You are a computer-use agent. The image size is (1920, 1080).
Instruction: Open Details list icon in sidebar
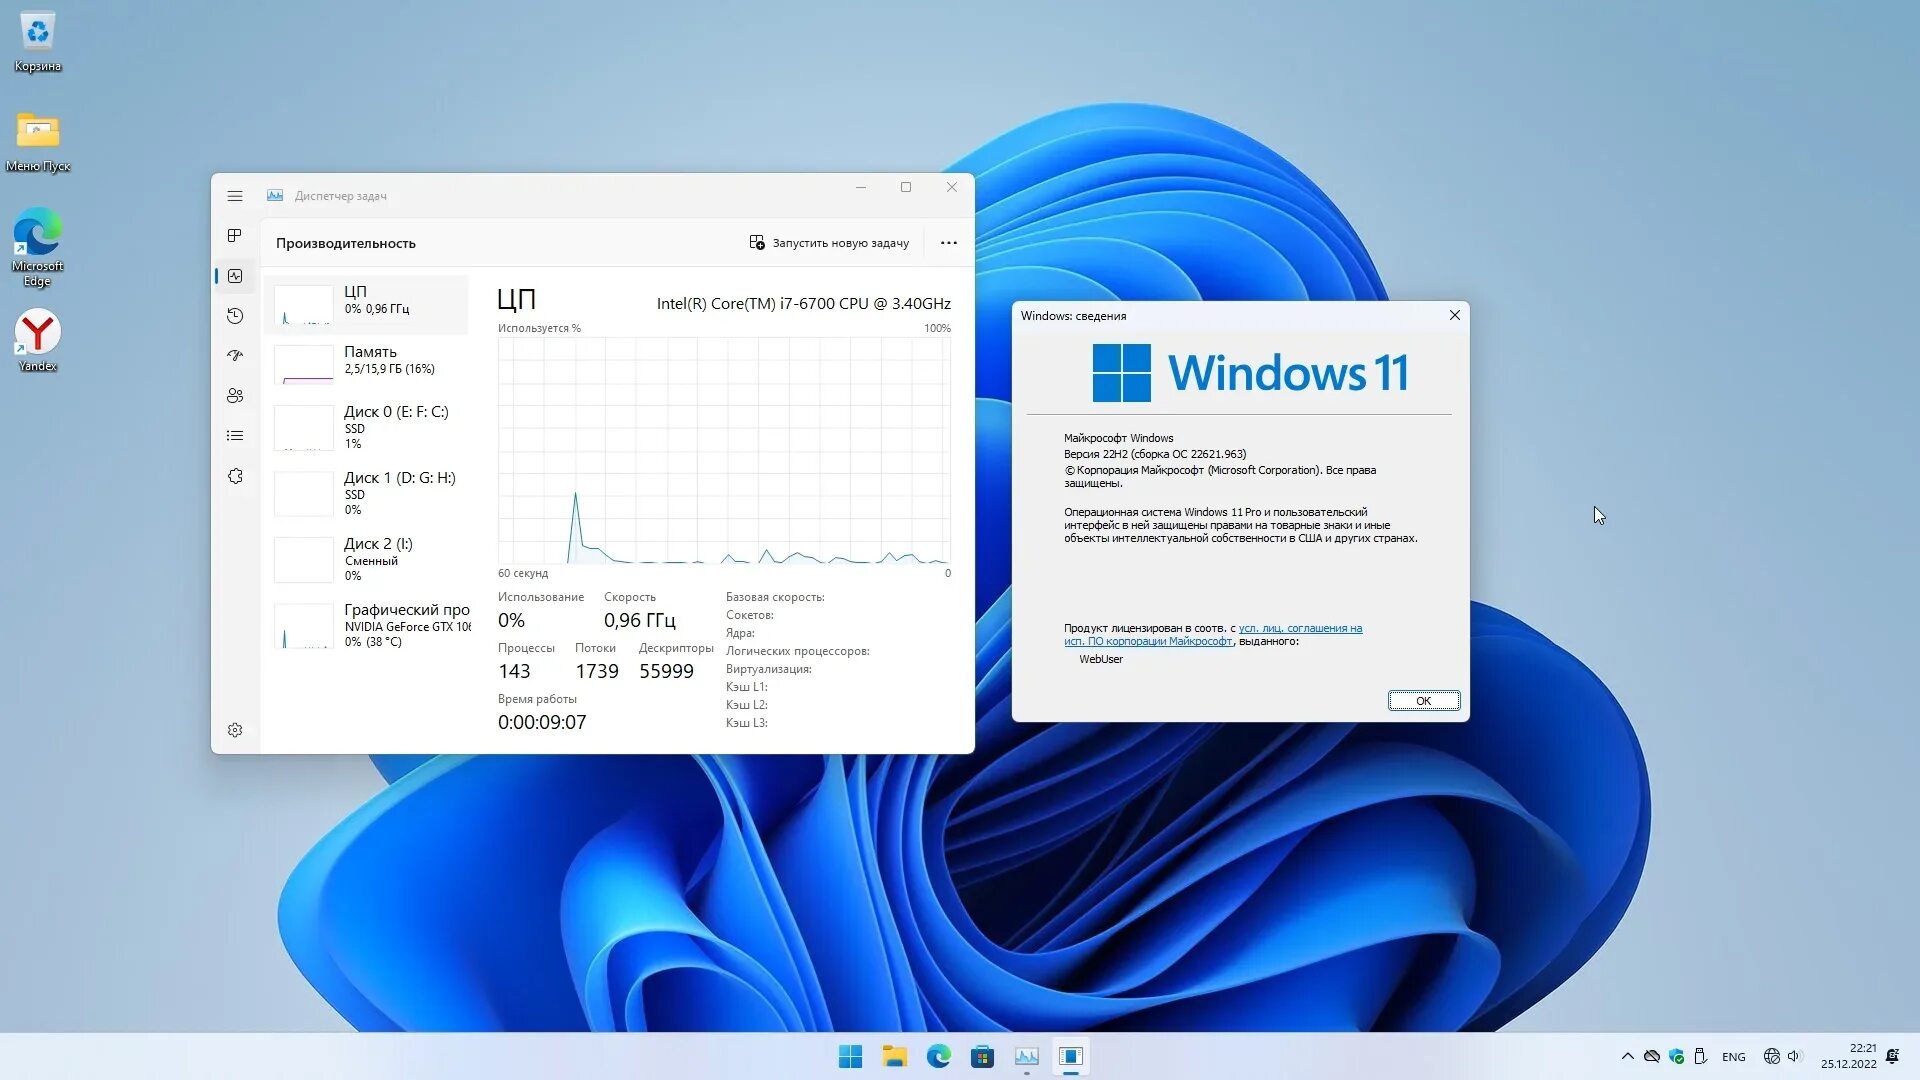click(x=235, y=436)
